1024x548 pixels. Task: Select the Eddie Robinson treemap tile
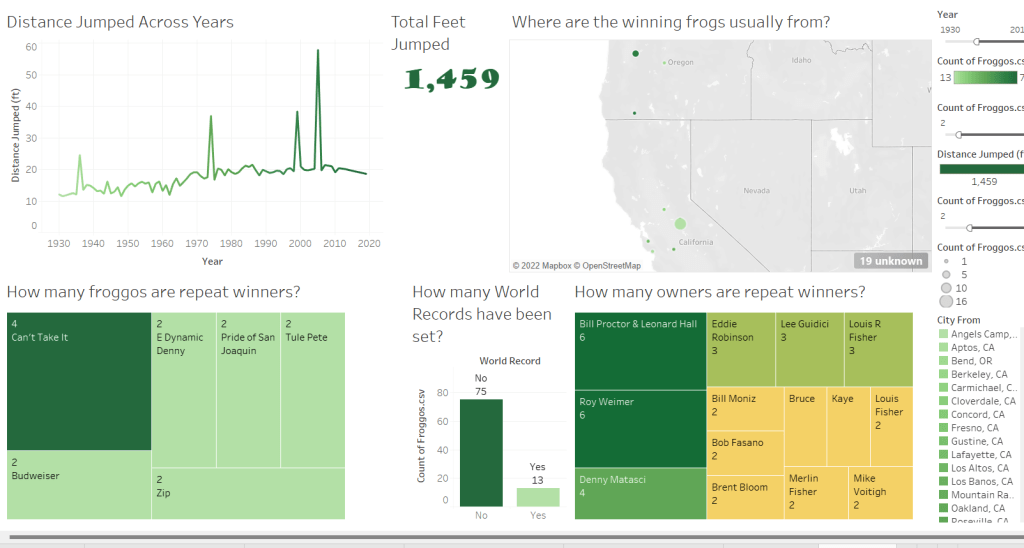[742, 349]
